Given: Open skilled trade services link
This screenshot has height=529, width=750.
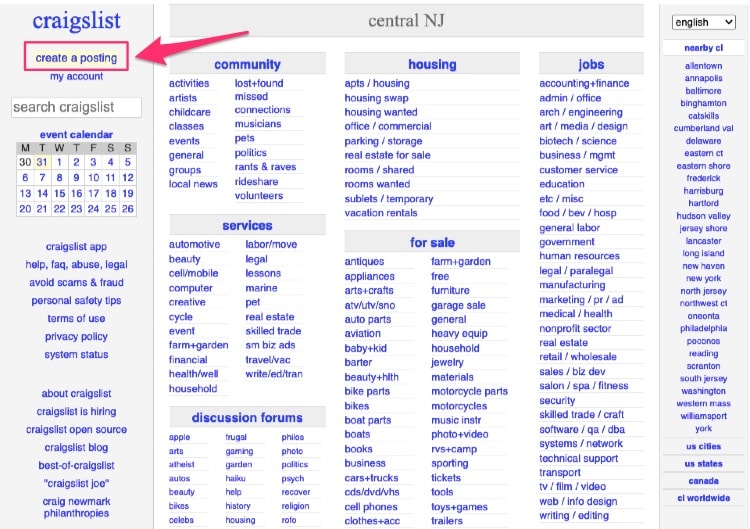Looking at the screenshot, I should click(x=273, y=331).
